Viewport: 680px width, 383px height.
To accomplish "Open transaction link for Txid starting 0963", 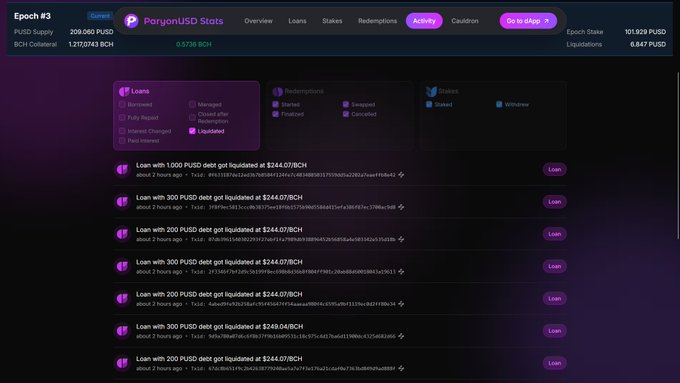I will click(x=302, y=175).
